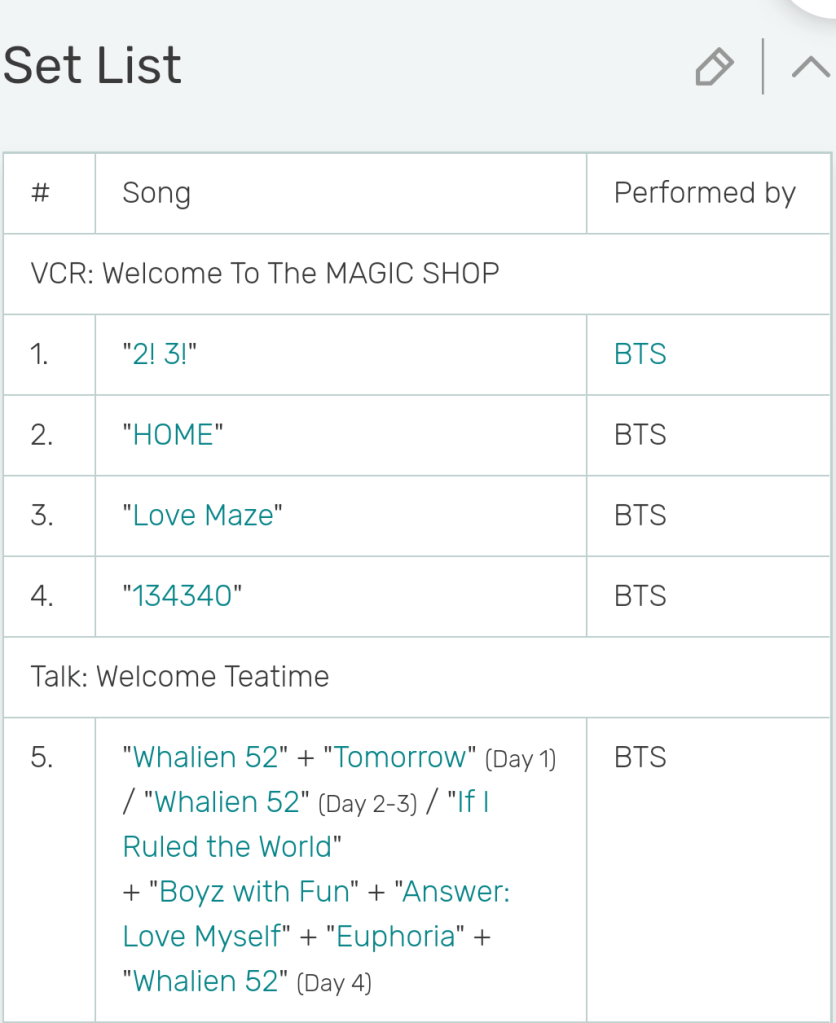Visit the "Boyz with Fun" song link
836x1023 pixels.
251,891
